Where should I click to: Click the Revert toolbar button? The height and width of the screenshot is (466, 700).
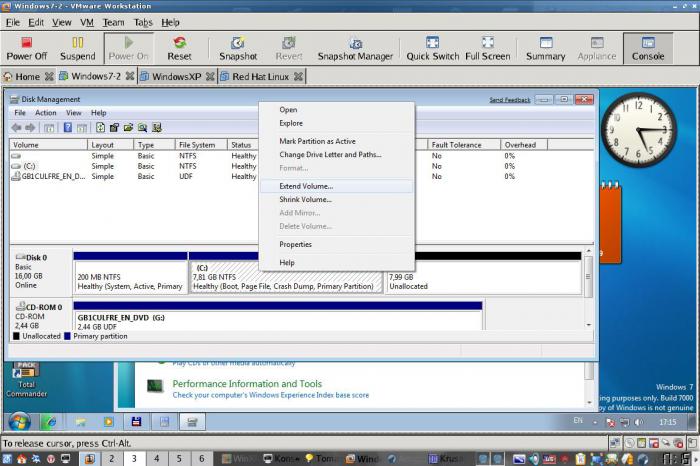pyautogui.click(x=289, y=48)
